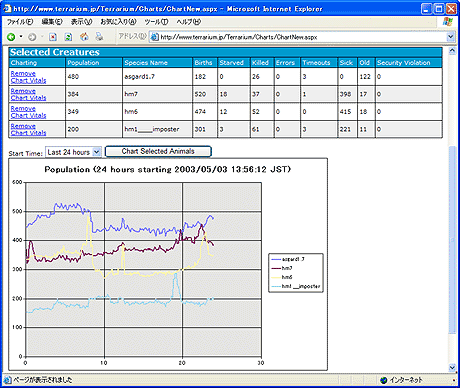460x388 pixels.
Task: Open the ファイル(F) menu
Action: (x=20, y=22)
